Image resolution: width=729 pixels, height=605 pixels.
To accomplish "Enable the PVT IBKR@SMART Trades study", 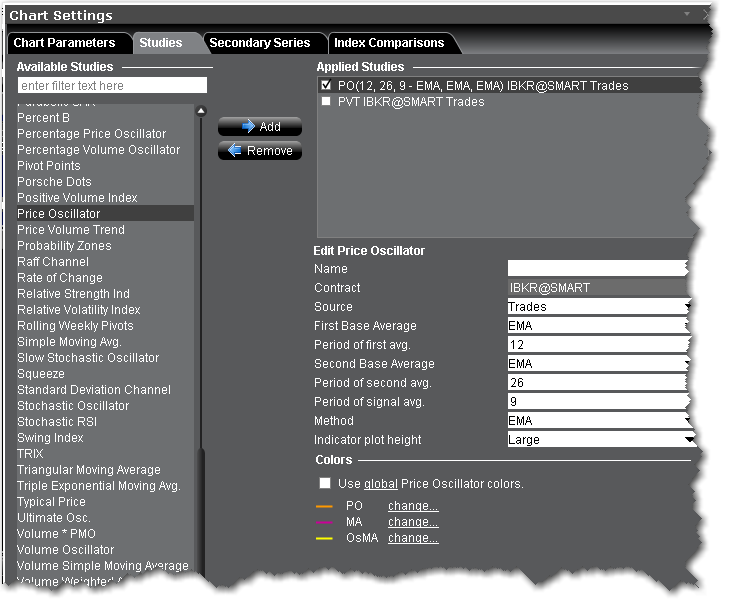I will click(326, 102).
